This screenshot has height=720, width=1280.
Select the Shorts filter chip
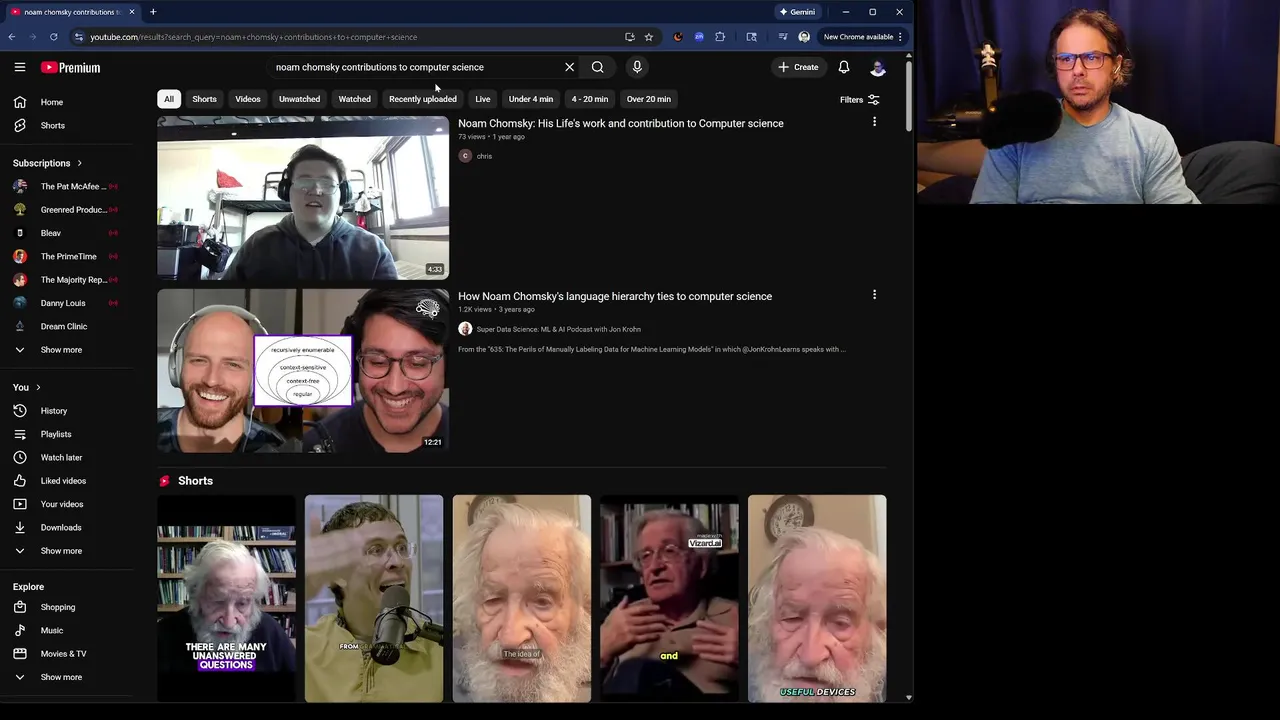[204, 99]
